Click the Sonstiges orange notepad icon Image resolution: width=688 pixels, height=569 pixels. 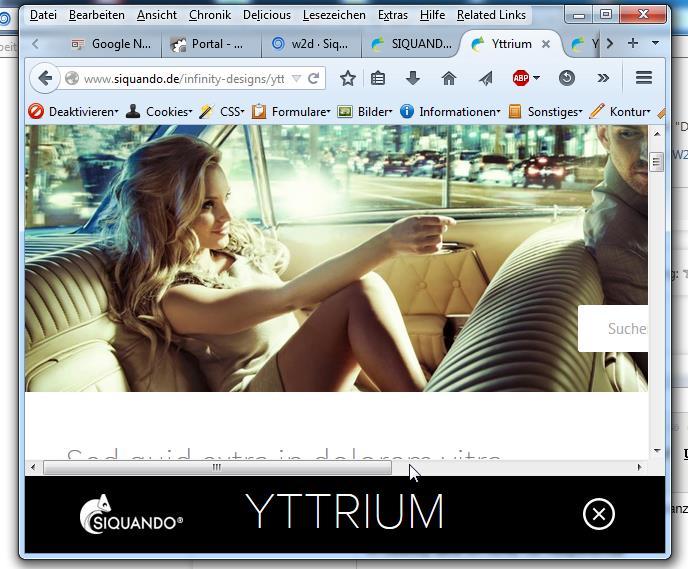515,111
